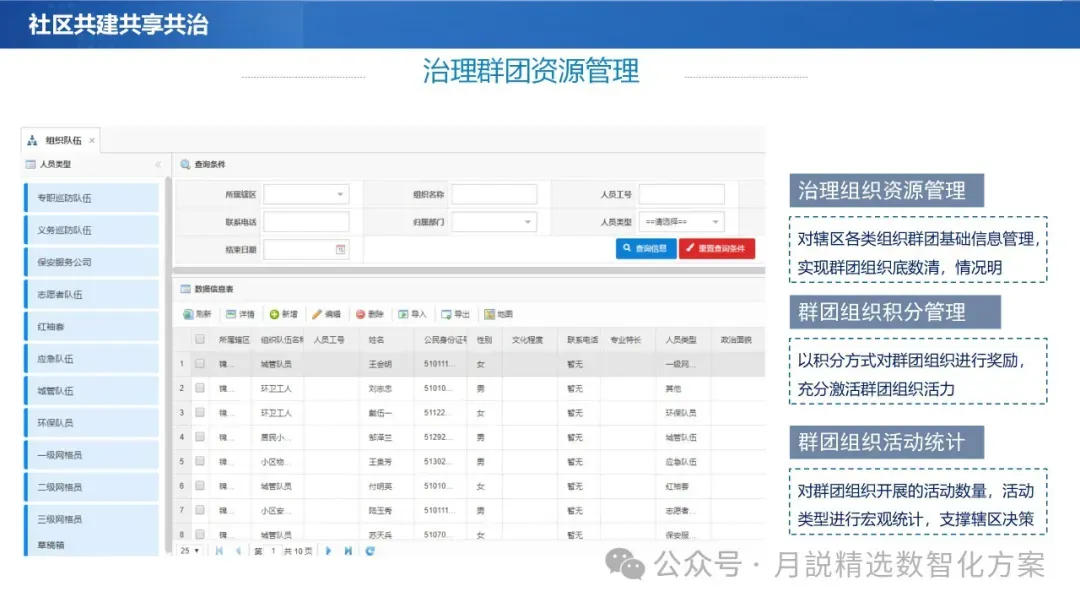
Task: Select the 组织队伍 tab
Action: (x=63, y=140)
